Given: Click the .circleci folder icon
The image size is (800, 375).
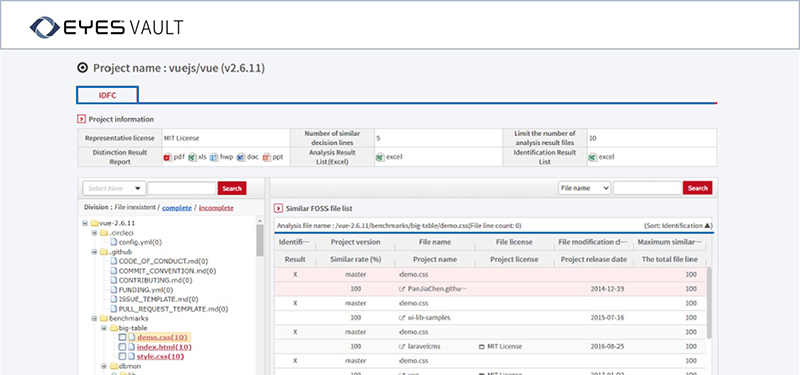Looking at the screenshot, I should pos(104,233).
